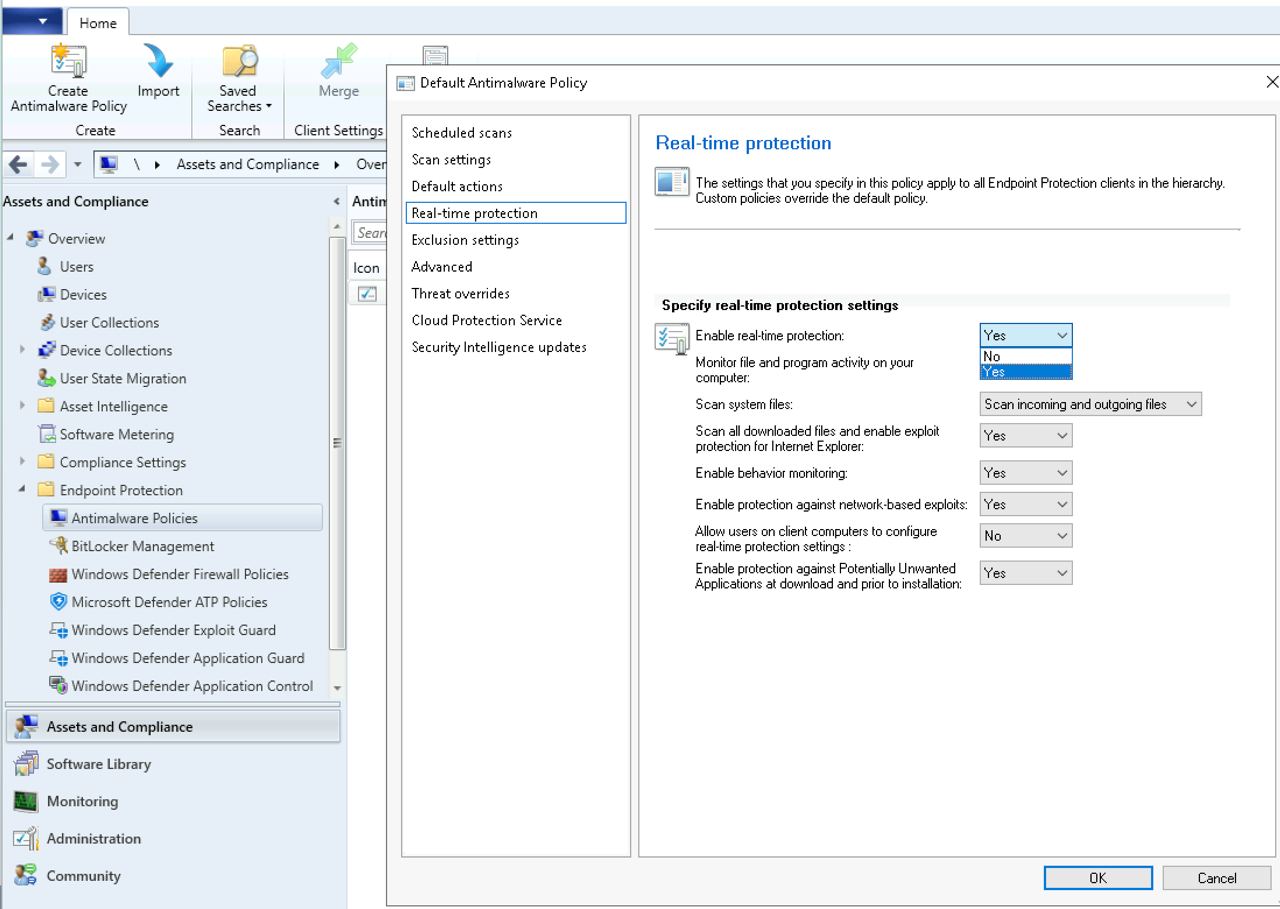Click the Assets and Compliance workspace icon
Image resolution: width=1280 pixels, height=909 pixels.
26,727
